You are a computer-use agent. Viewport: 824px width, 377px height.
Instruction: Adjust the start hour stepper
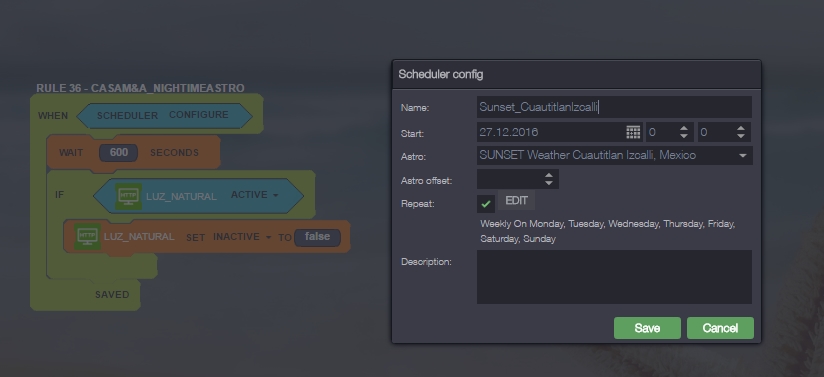684,132
